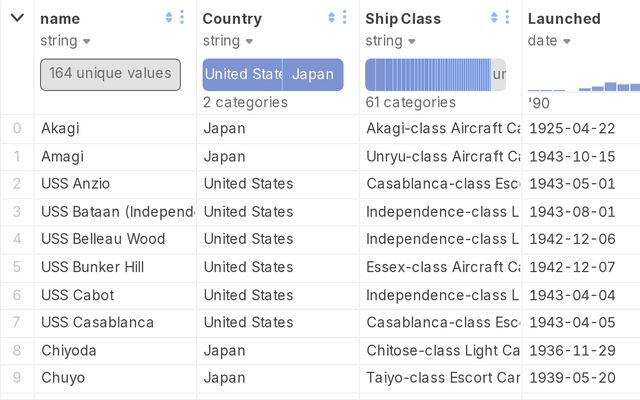The width and height of the screenshot is (640, 400).
Task: Change the name column string type
Action: point(66,41)
